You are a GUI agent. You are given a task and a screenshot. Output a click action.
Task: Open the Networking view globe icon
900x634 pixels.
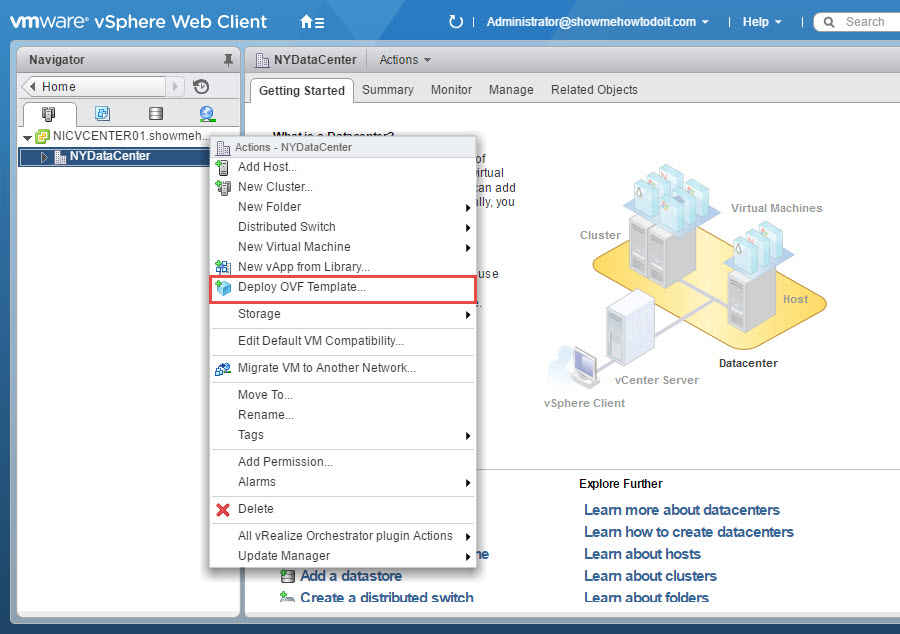coord(205,112)
